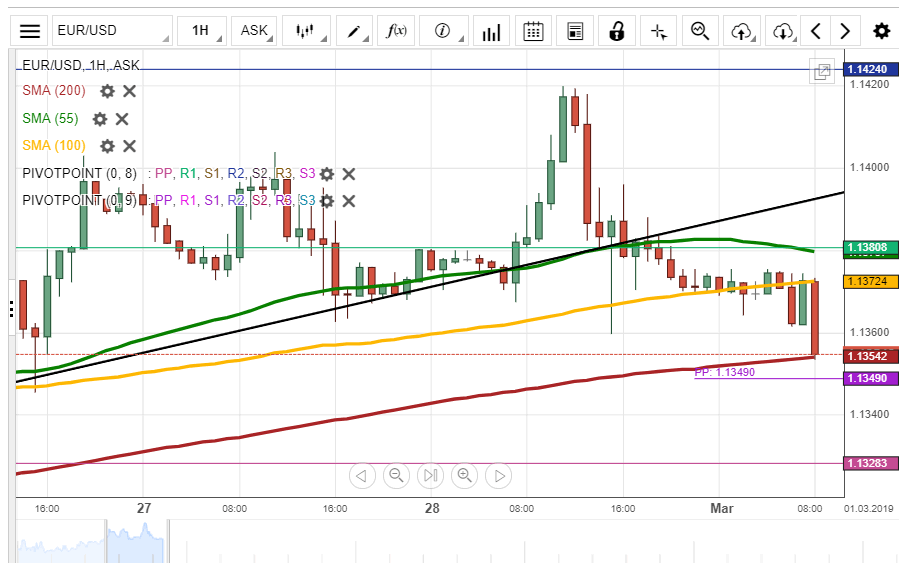
Task: Open the hamburger main menu
Action: (31, 31)
